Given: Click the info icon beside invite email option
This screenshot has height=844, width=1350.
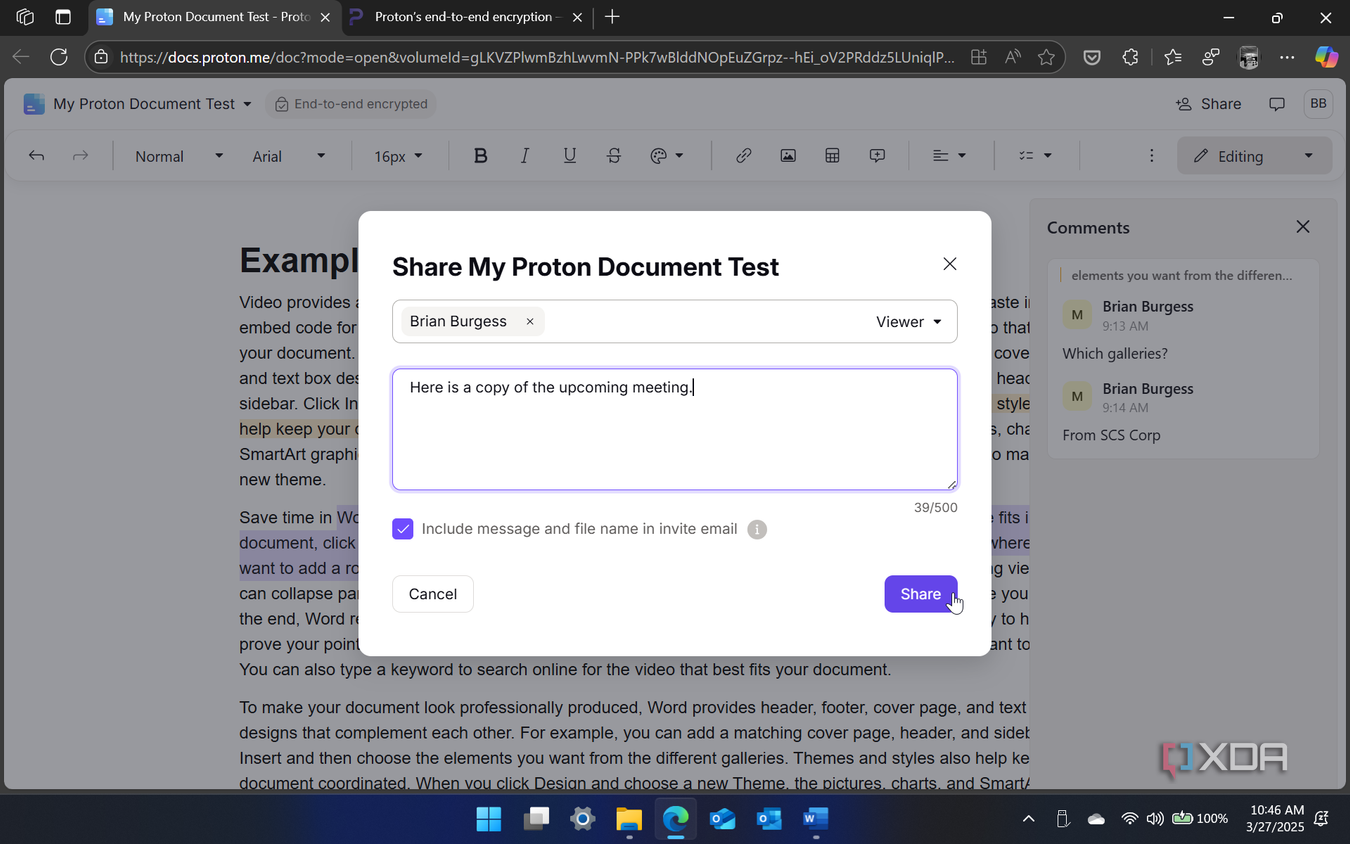Looking at the screenshot, I should [x=757, y=529].
